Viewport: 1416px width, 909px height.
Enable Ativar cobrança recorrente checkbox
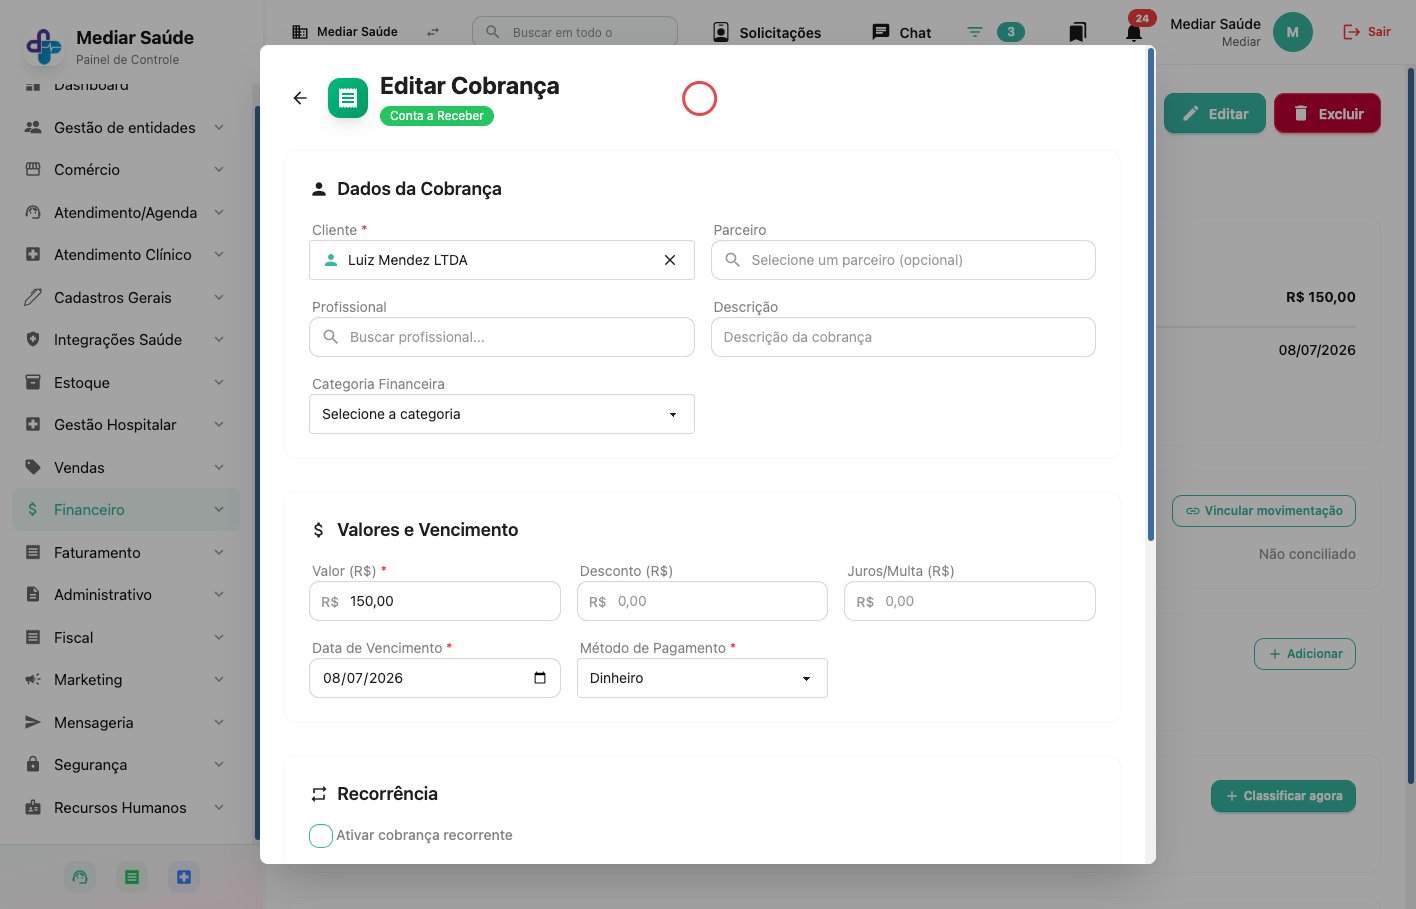click(x=321, y=836)
